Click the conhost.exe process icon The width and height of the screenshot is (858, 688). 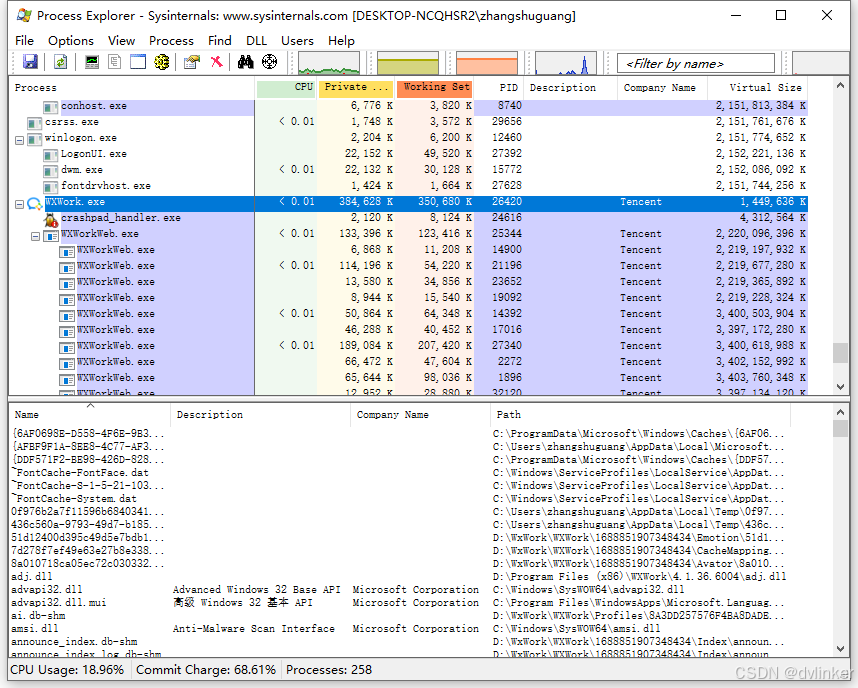click(x=51, y=107)
